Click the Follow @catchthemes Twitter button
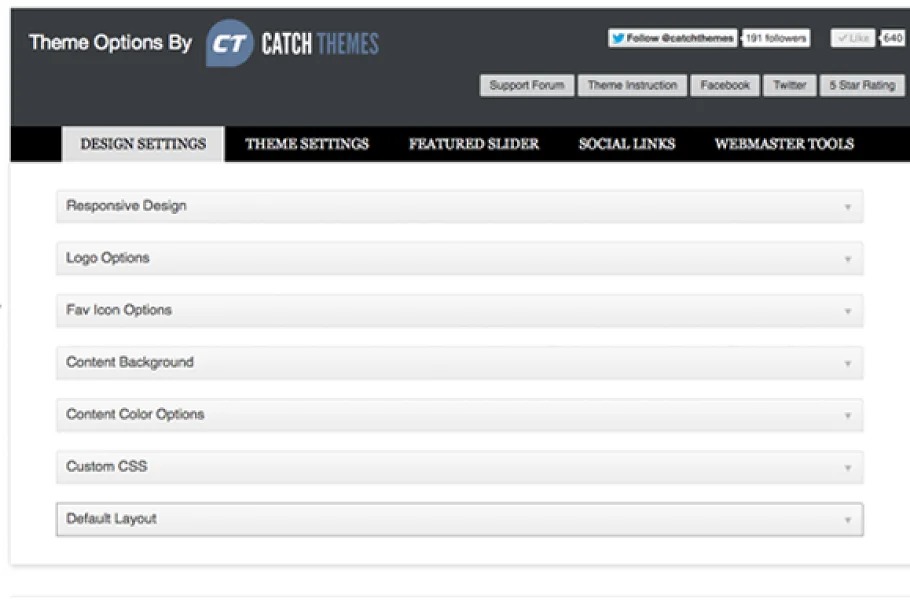The width and height of the screenshot is (910, 607). [x=673, y=38]
